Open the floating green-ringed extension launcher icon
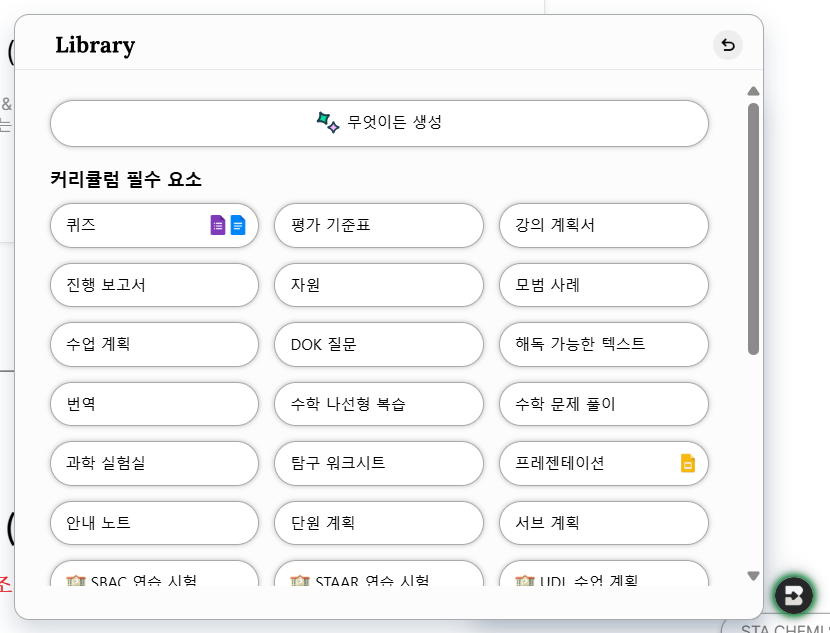This screenshot has height=633, width=830. 795,596
